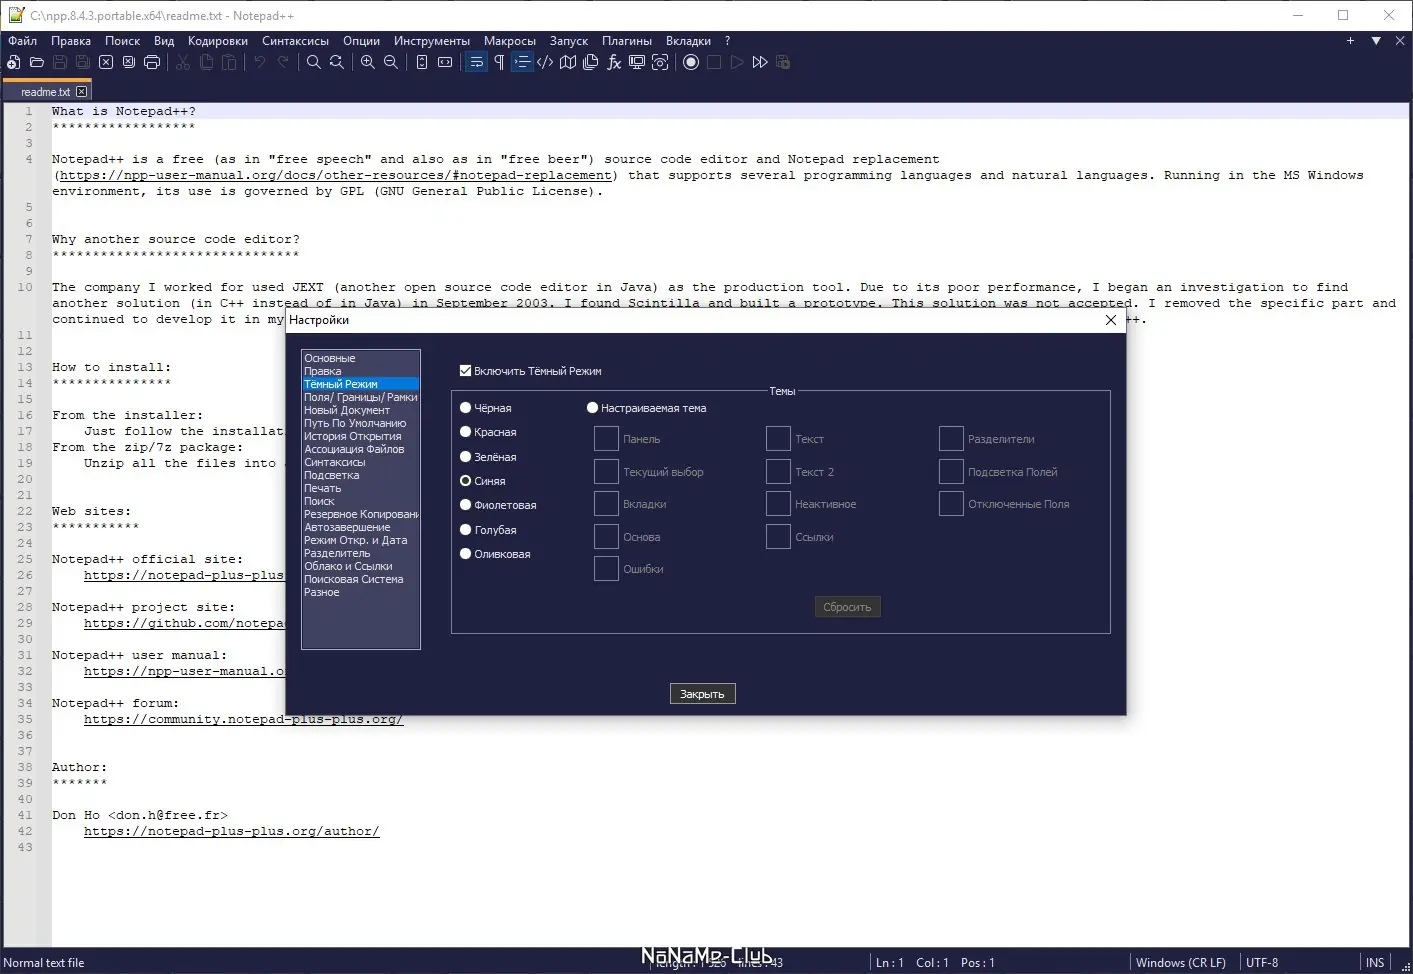
Task: Switch to the readme.txt tab
Action: [46, 91]
